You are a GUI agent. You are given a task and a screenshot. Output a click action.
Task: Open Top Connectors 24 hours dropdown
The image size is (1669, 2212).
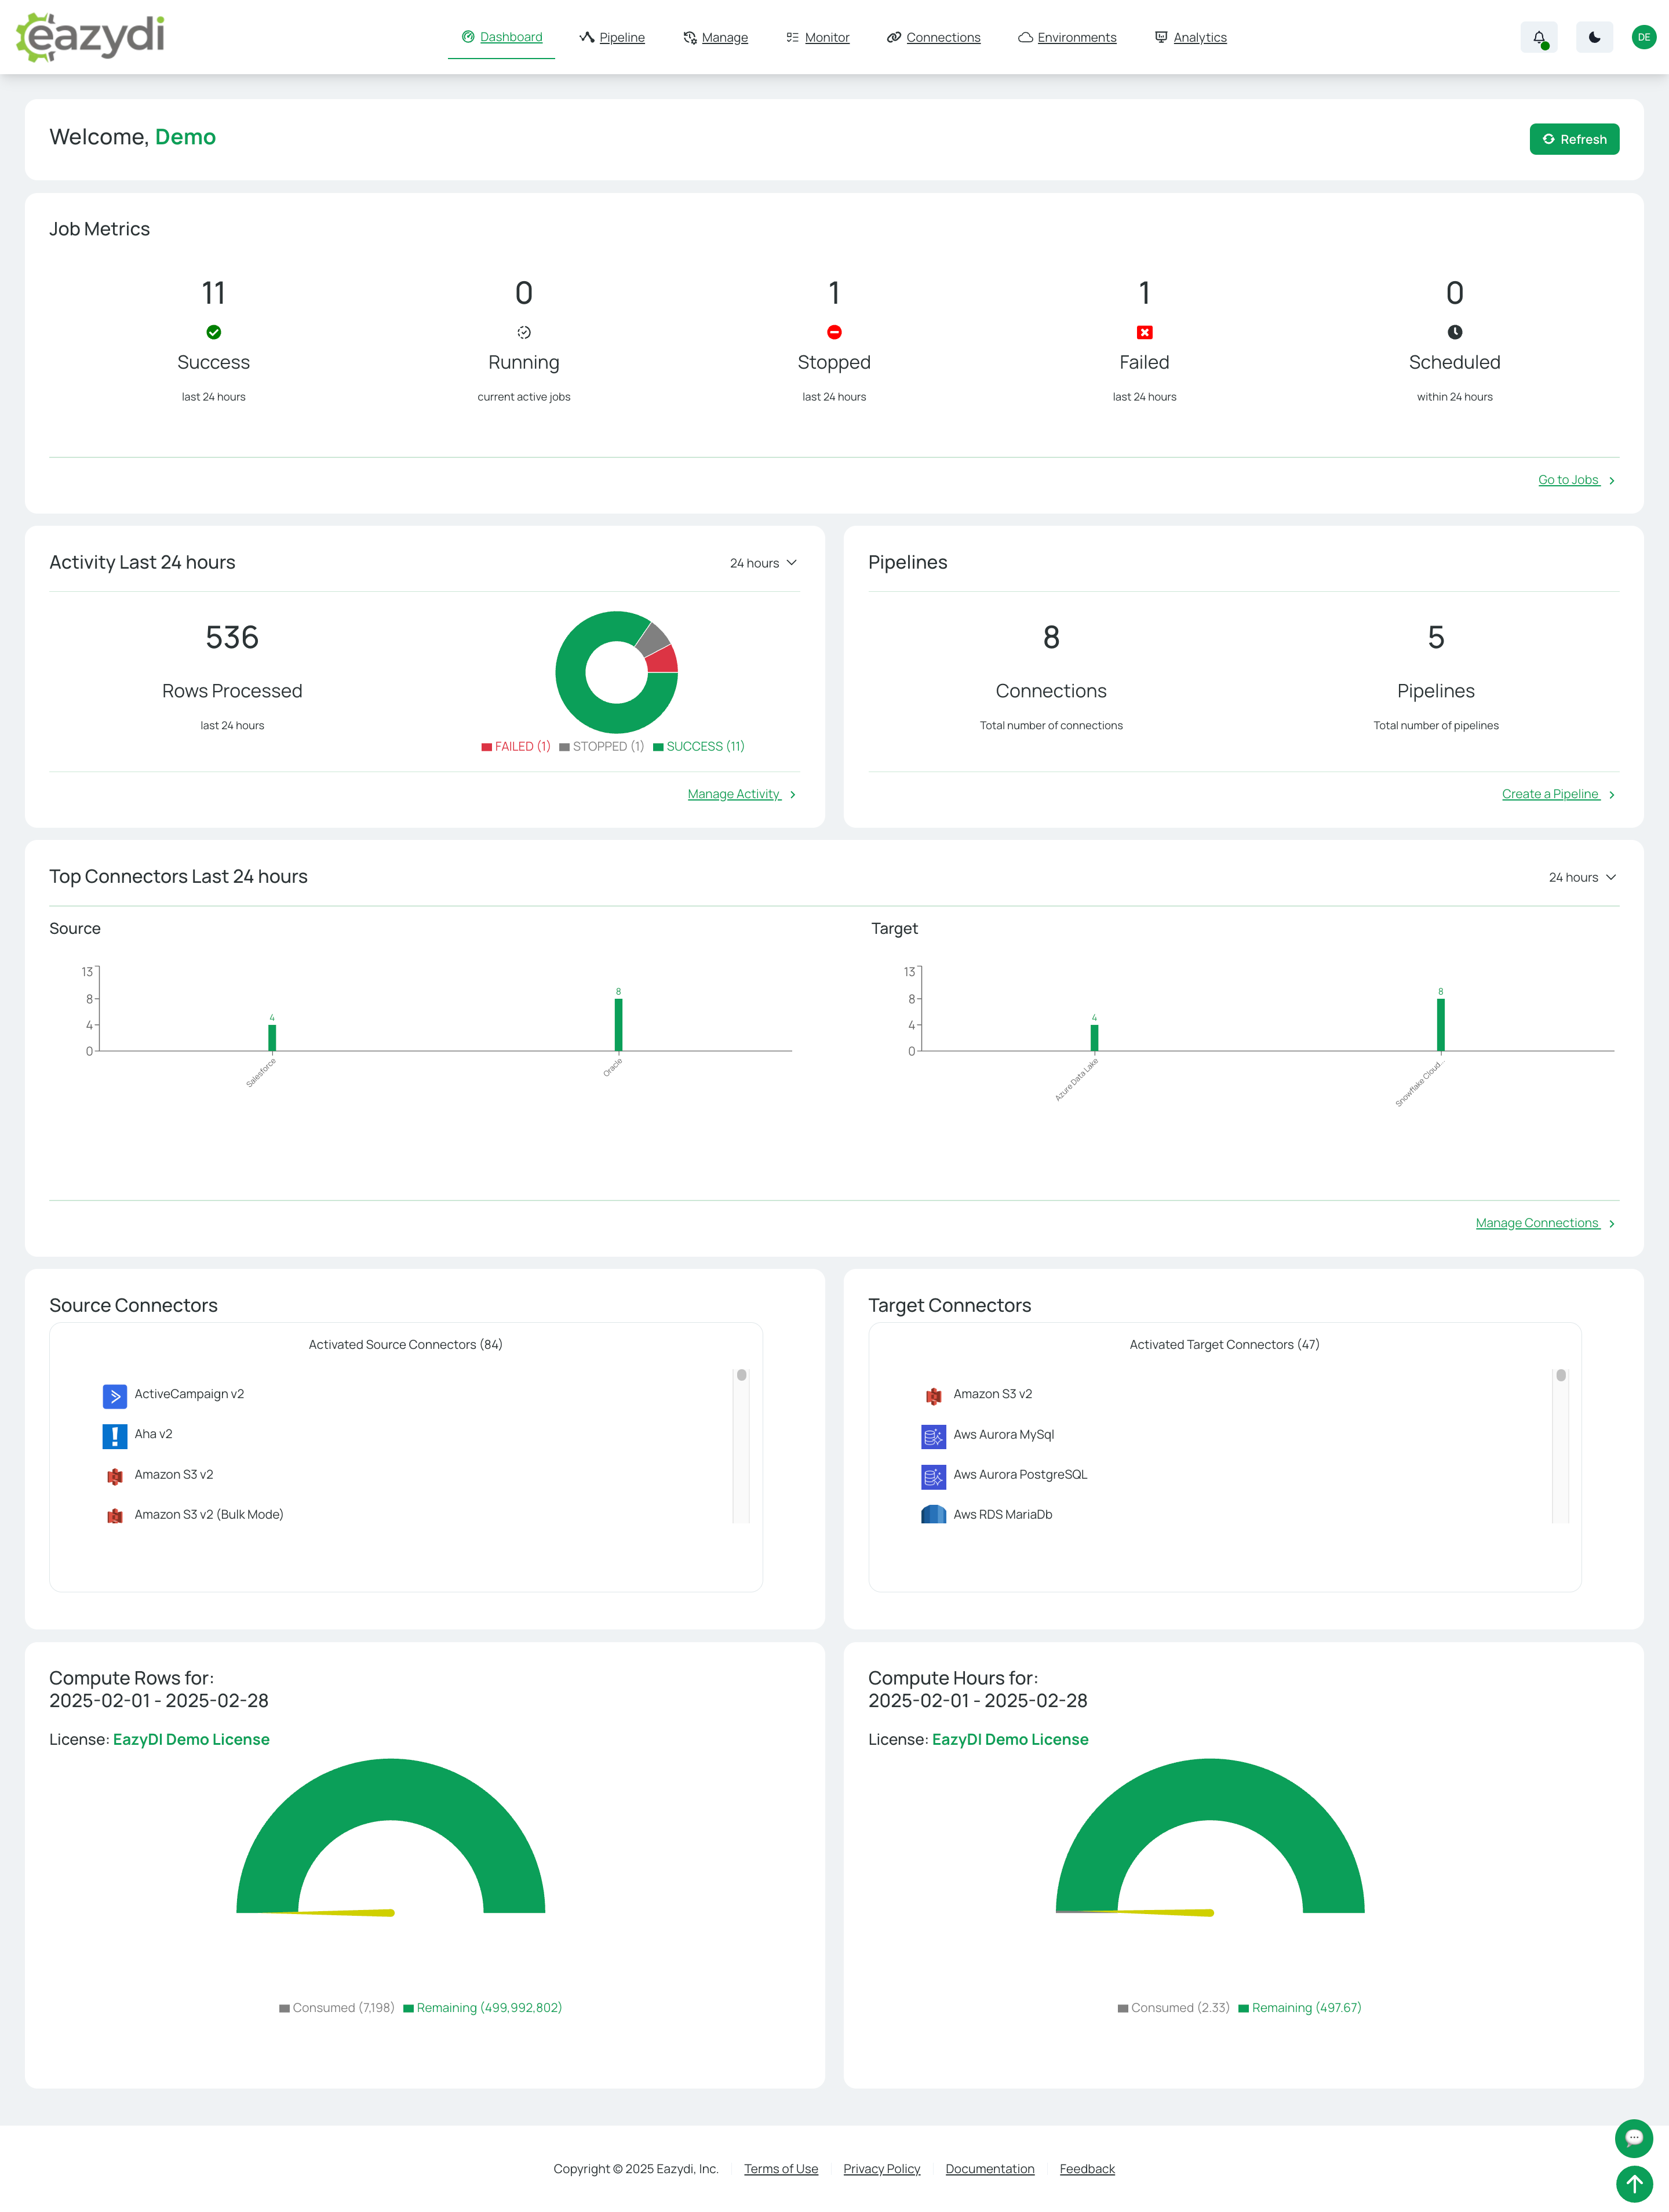[x=1582, y=877]
